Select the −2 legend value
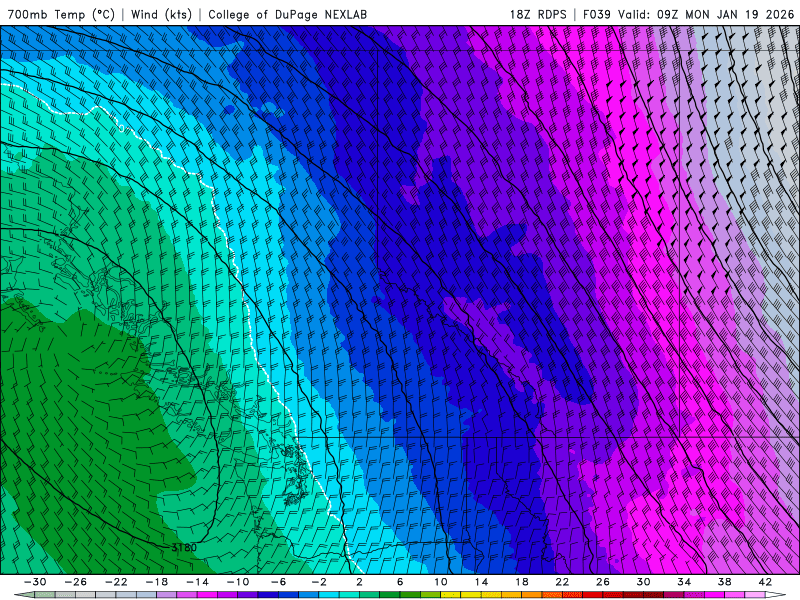800x600 pixels. pos(319,582)
